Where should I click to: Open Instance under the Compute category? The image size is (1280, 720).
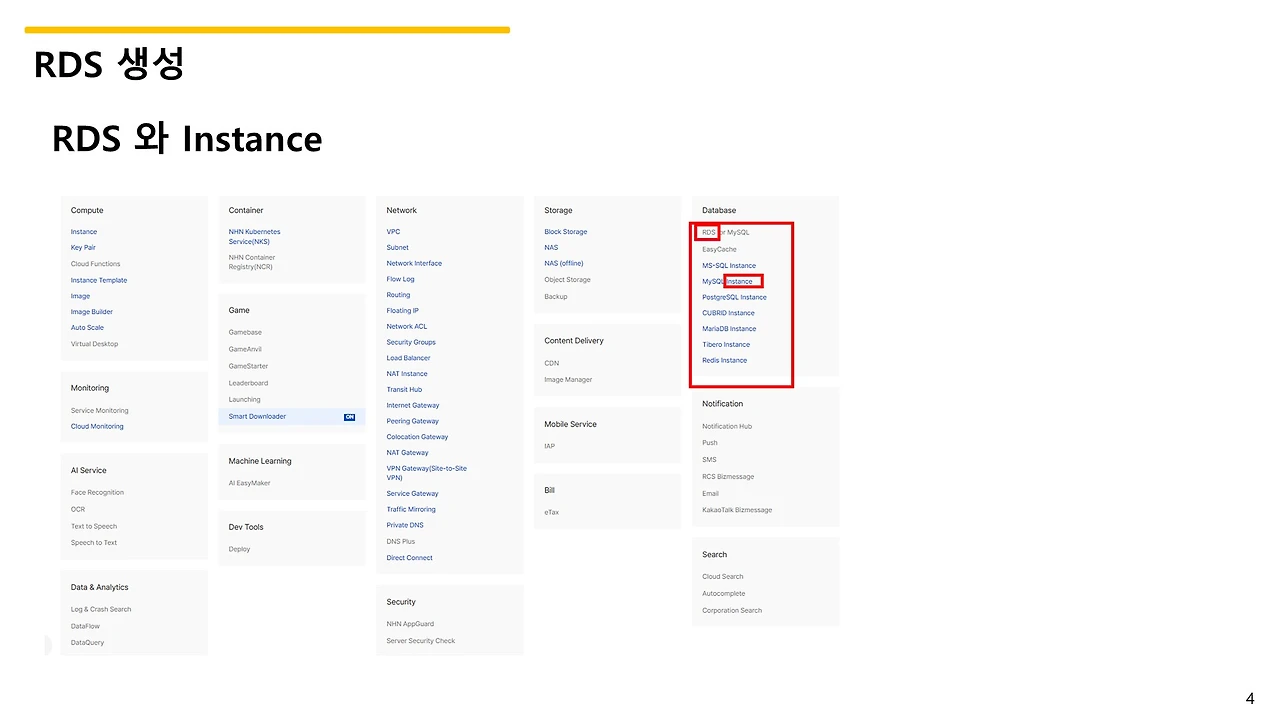tap(84, 232)
